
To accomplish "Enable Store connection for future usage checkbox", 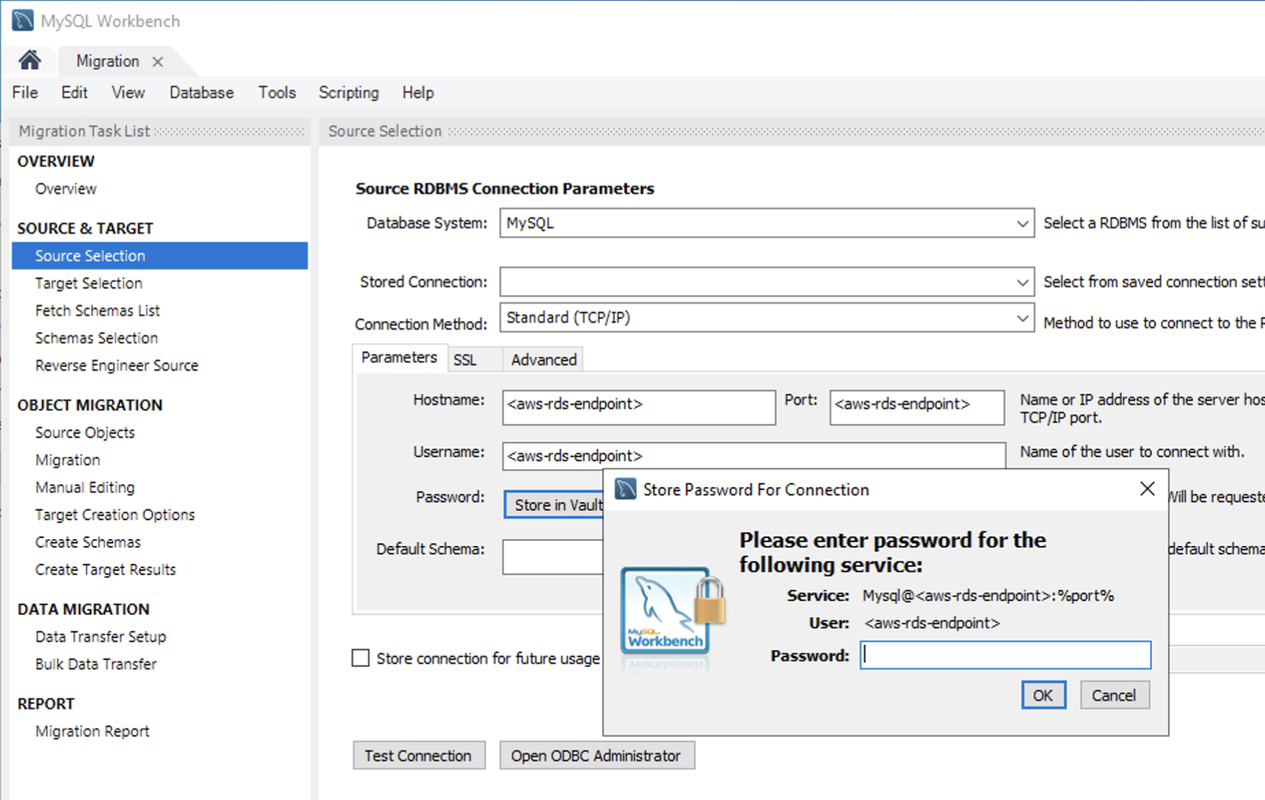I will pyautogui.click(x=361, y=658).
